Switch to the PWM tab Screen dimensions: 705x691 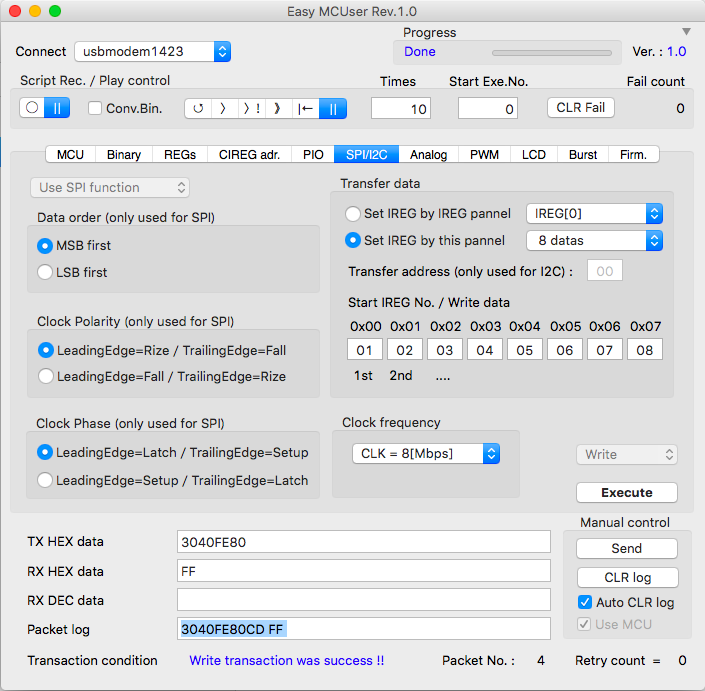(484, 155)
